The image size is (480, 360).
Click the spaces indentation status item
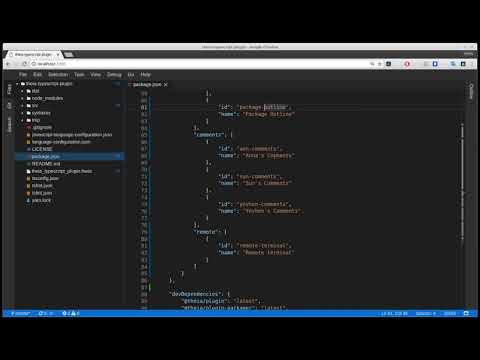coord(425,313)
